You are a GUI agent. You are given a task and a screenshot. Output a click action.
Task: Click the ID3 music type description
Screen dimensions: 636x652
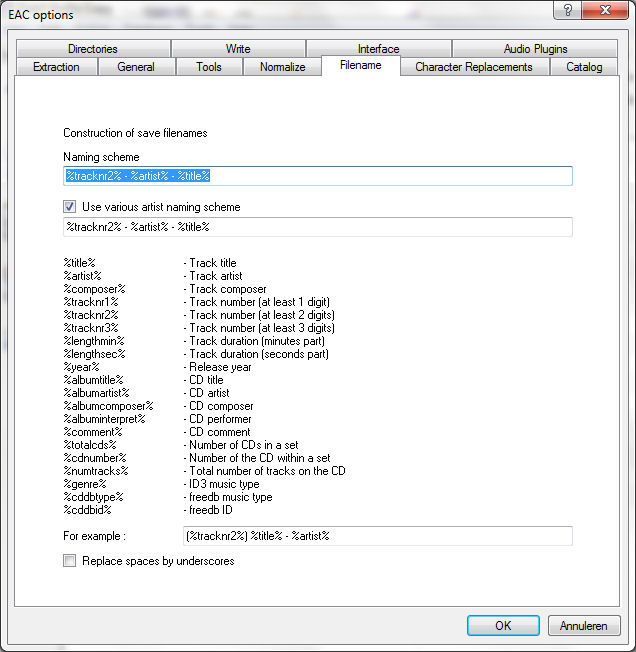click(x=222, y=484)
